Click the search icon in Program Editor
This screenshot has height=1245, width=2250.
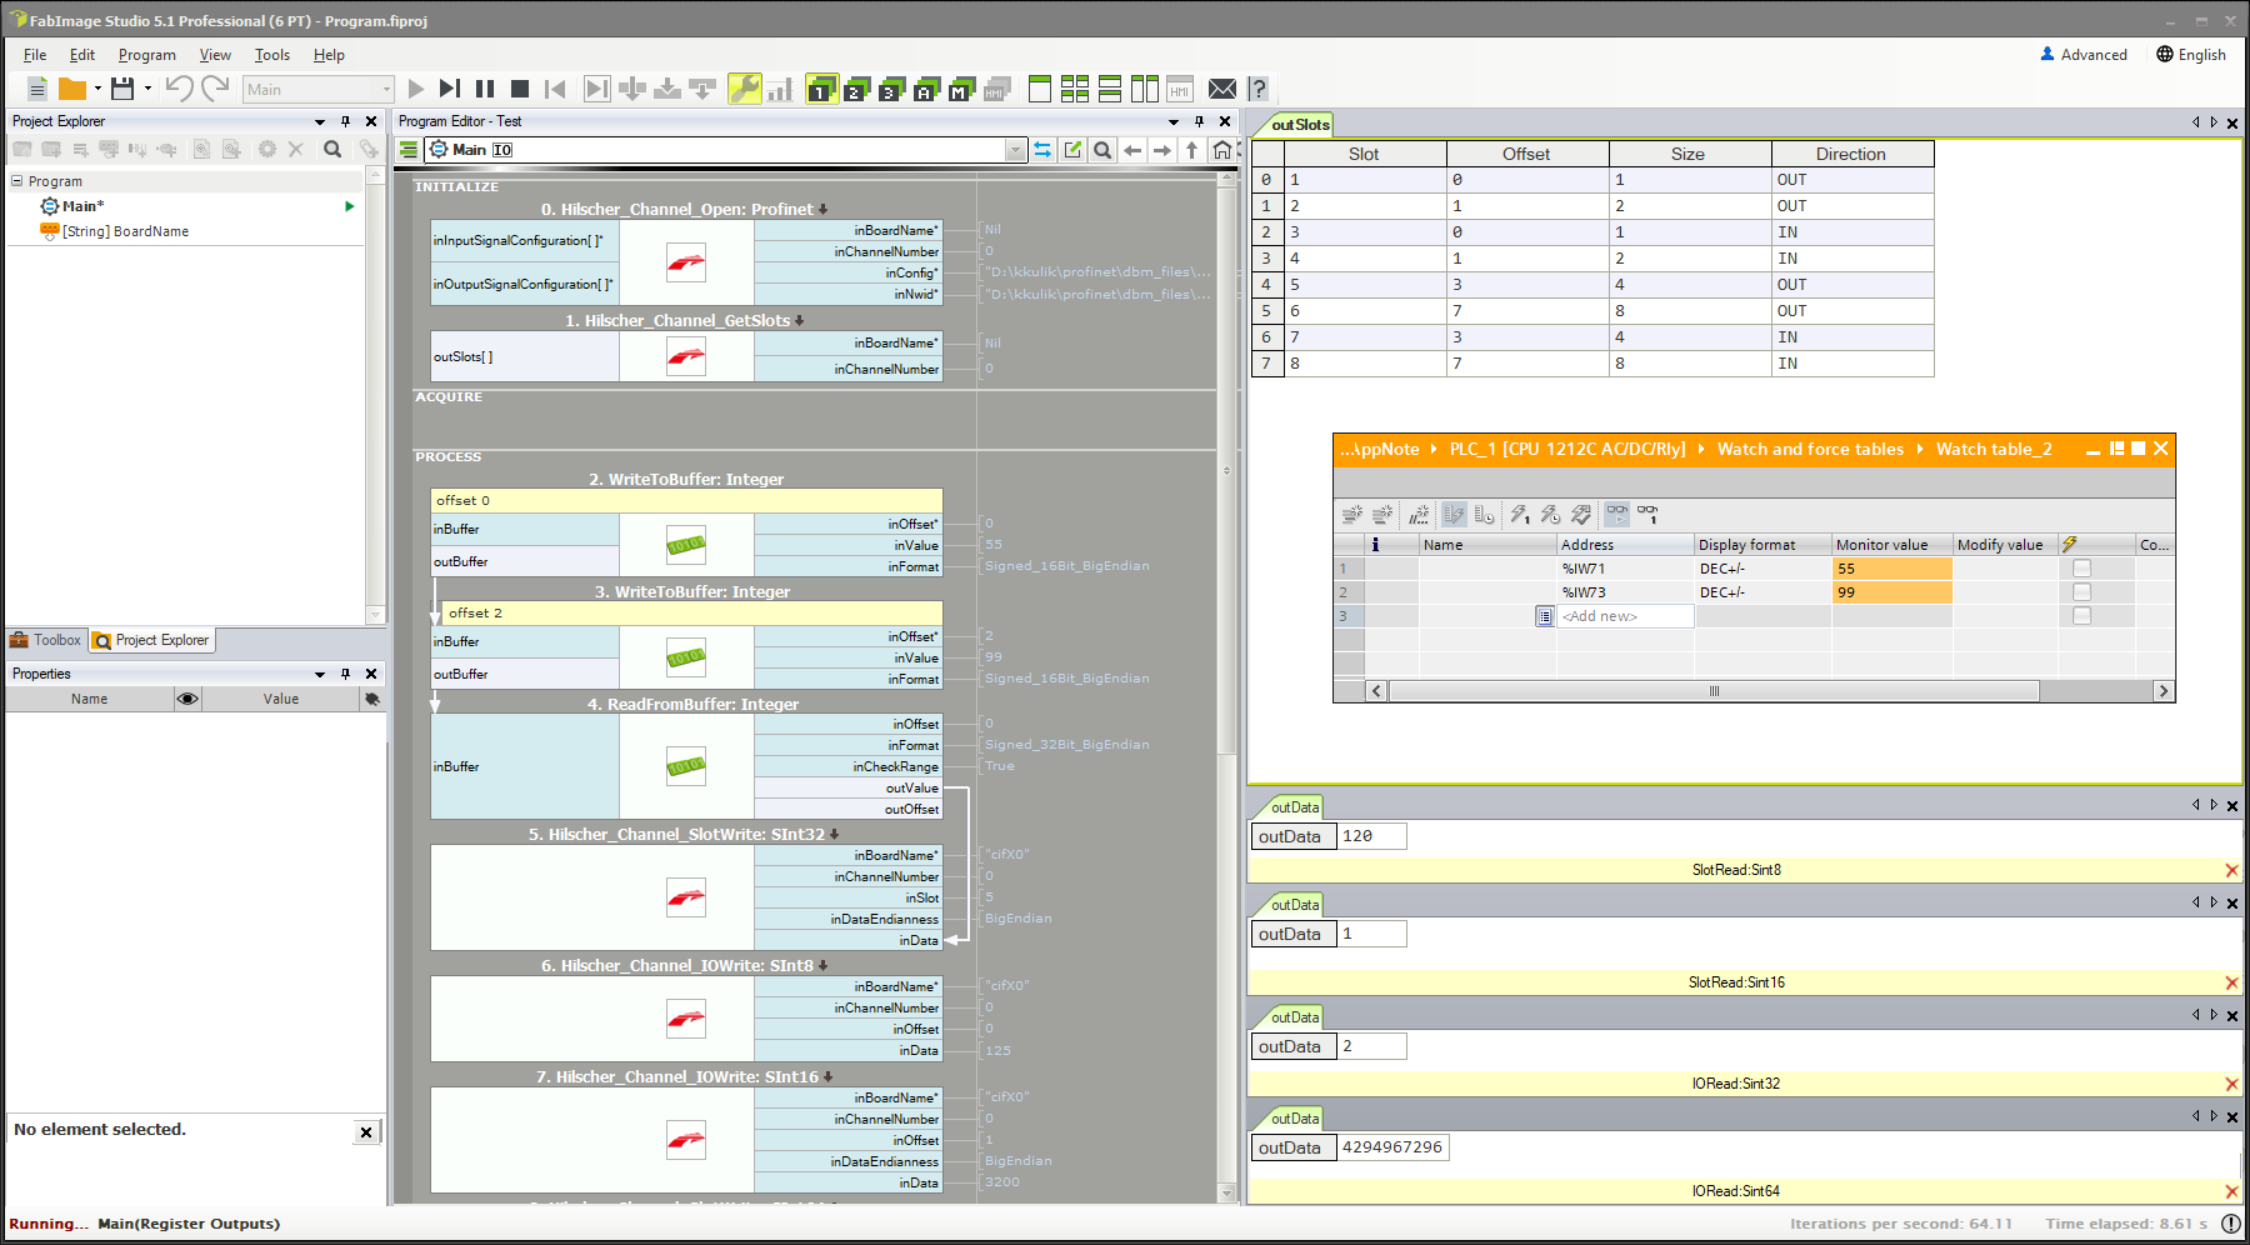pos(1102,150)
